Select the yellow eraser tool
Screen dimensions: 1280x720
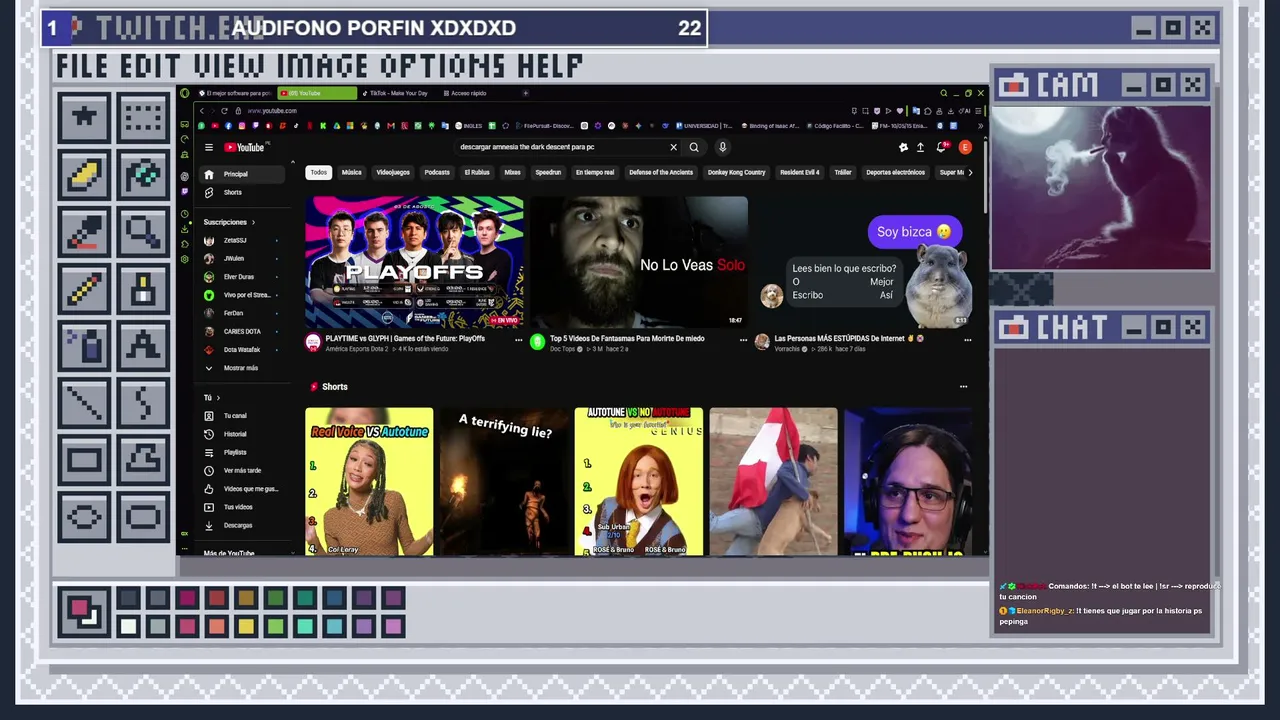84,176
